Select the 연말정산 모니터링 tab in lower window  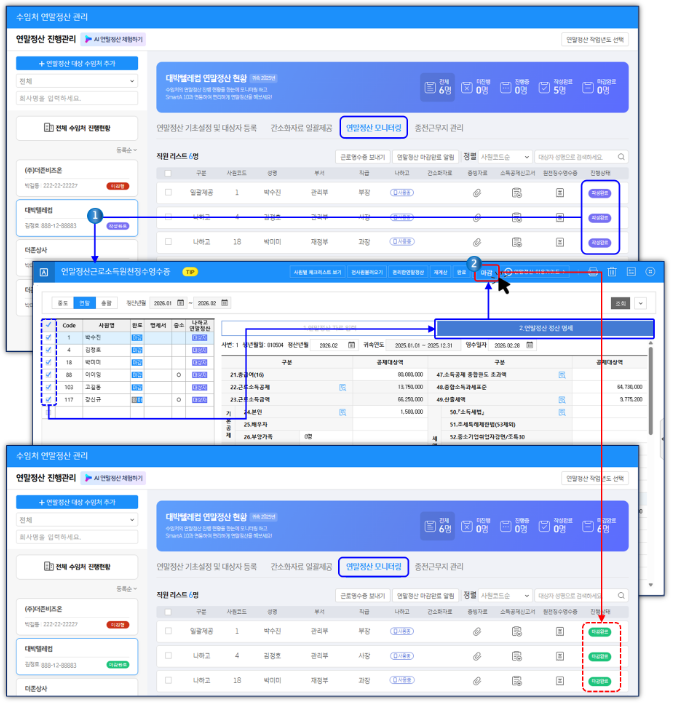(x=374, y=567)
